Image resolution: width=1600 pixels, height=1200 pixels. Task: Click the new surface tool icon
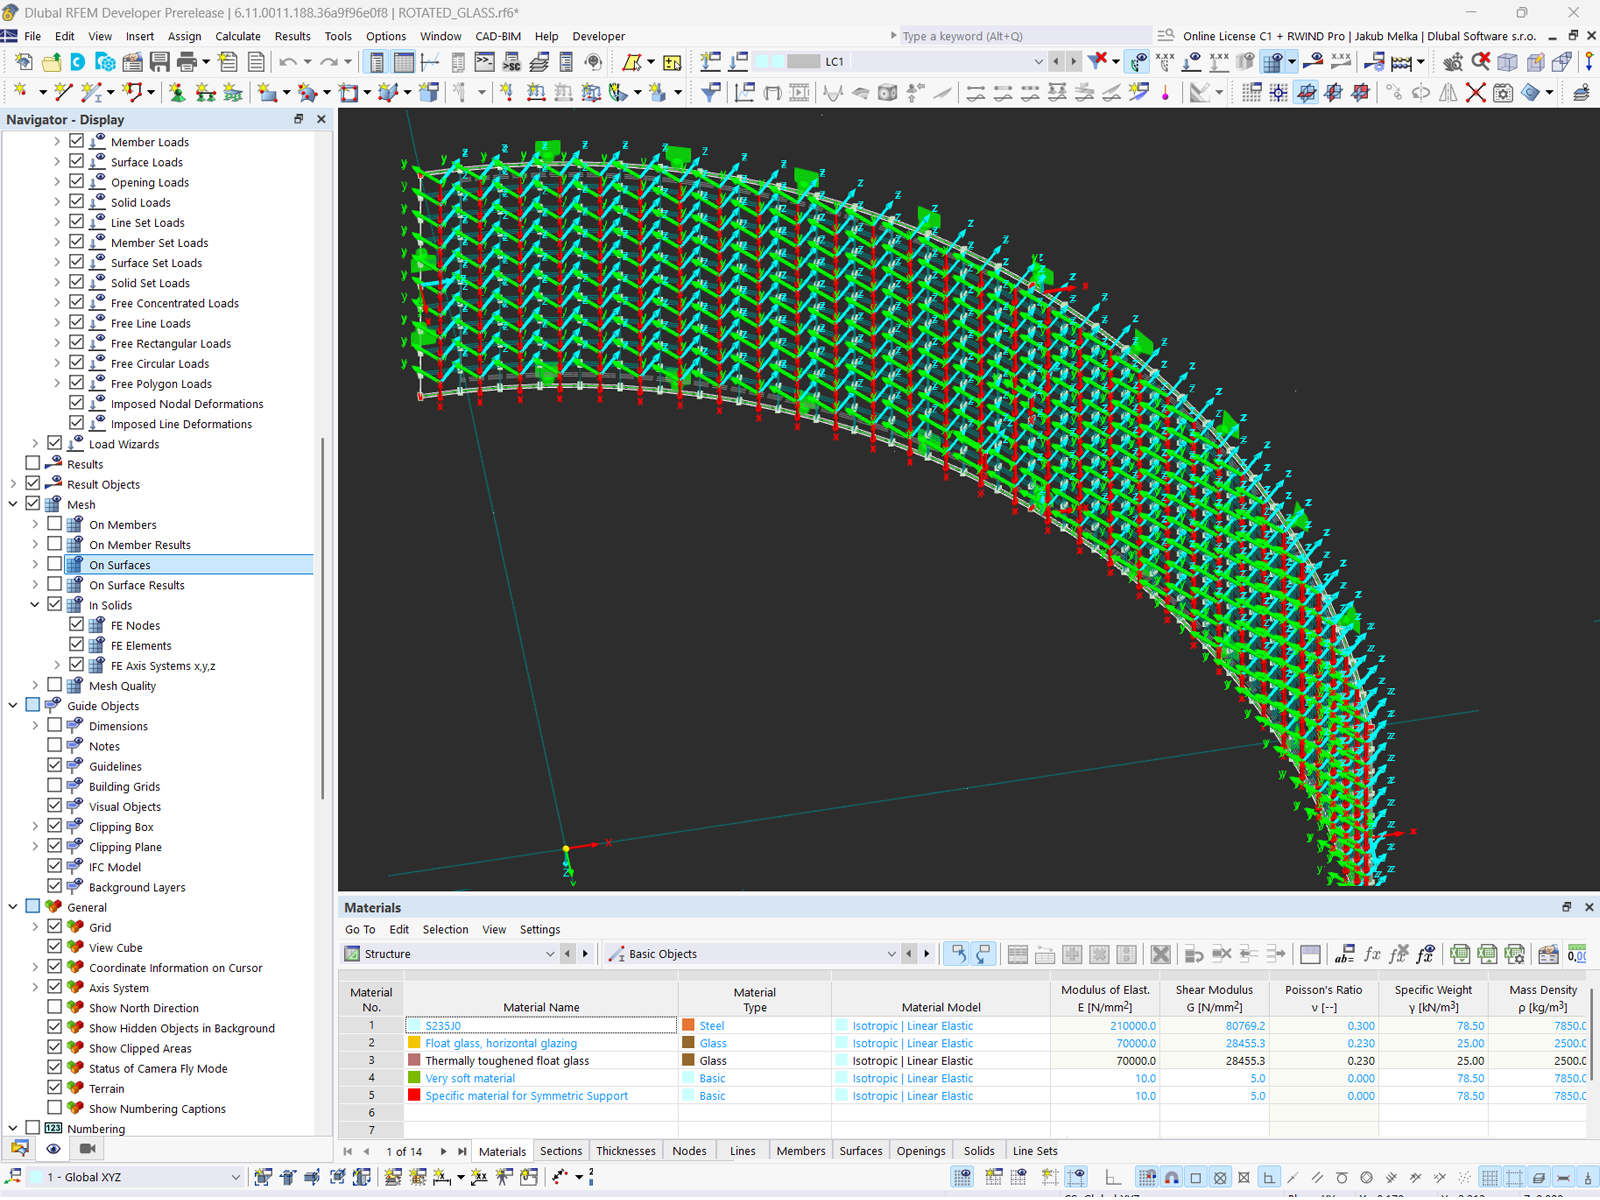point(267,93)
